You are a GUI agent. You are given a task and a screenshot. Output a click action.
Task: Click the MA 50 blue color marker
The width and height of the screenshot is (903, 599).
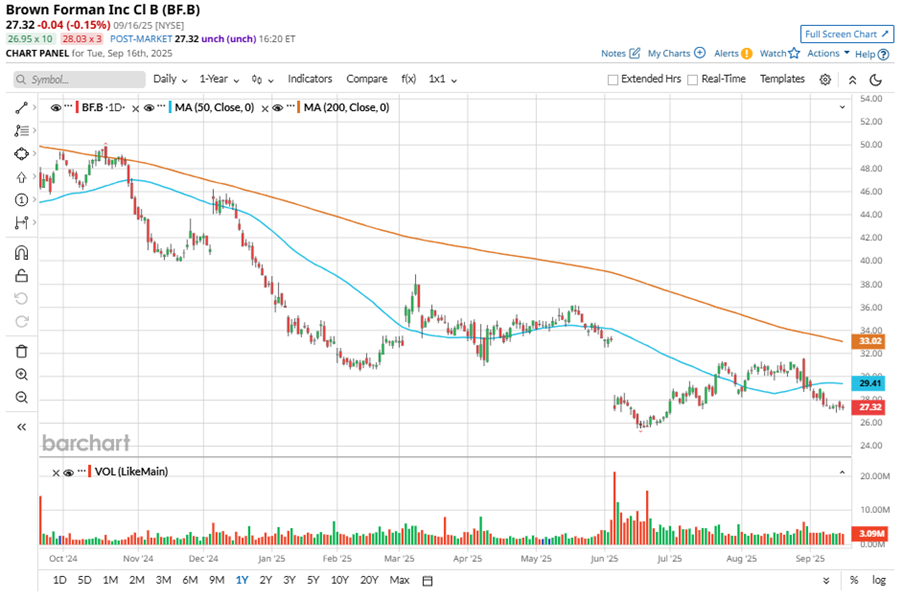coord(170,108)
